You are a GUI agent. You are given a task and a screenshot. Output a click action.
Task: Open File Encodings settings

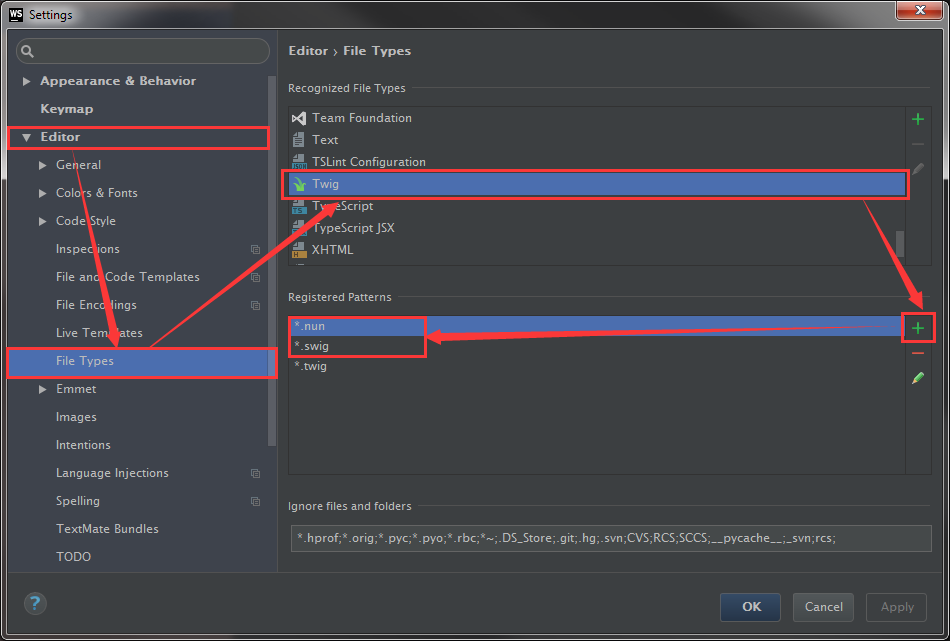point(96,305)
